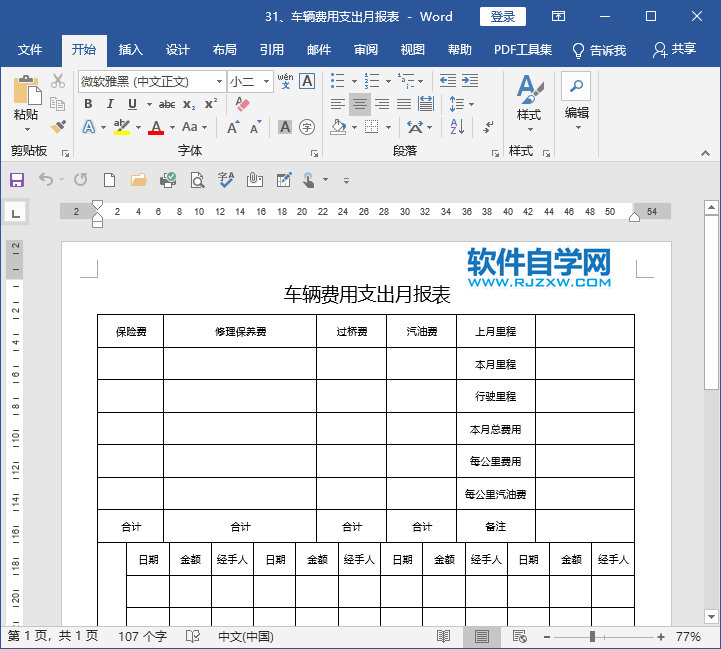
Task: Click the Copy icon
Action: point(57,104)
